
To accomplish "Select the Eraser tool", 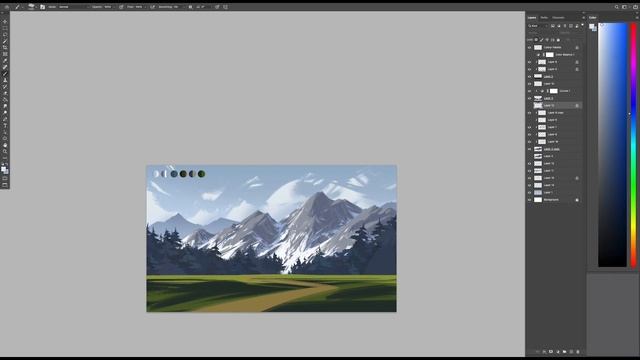I will point(5,93).
